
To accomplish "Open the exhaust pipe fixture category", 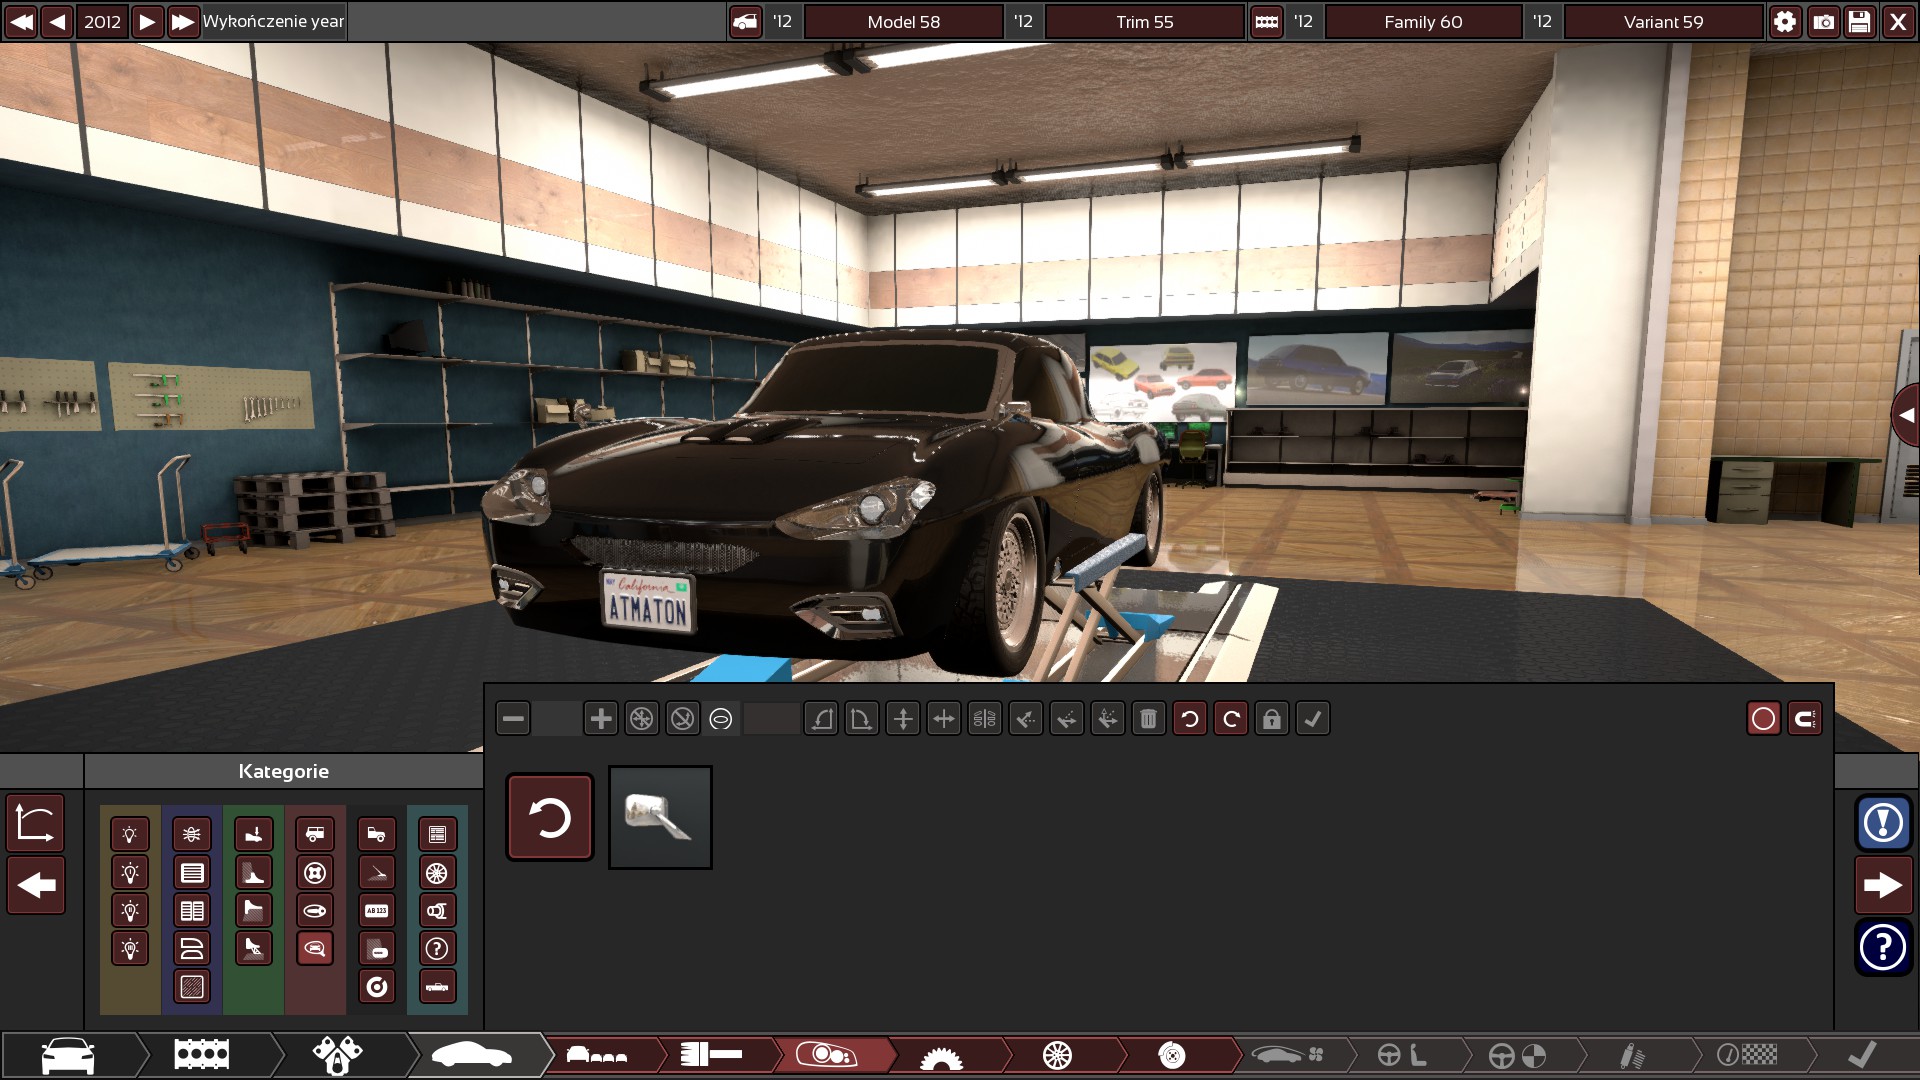I will [x=437, y=910].
